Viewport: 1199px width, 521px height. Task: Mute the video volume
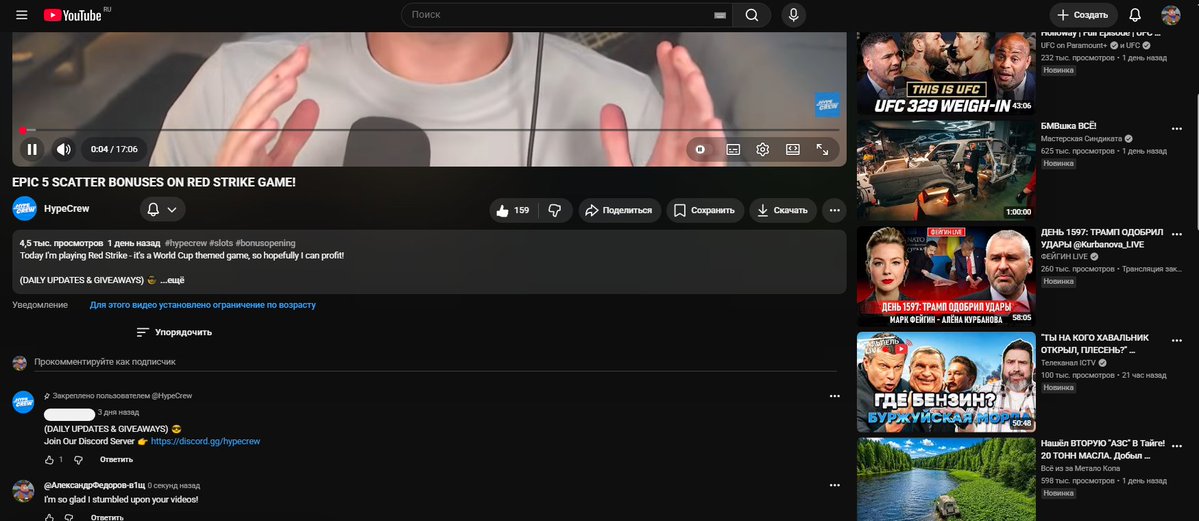[63, 149]
